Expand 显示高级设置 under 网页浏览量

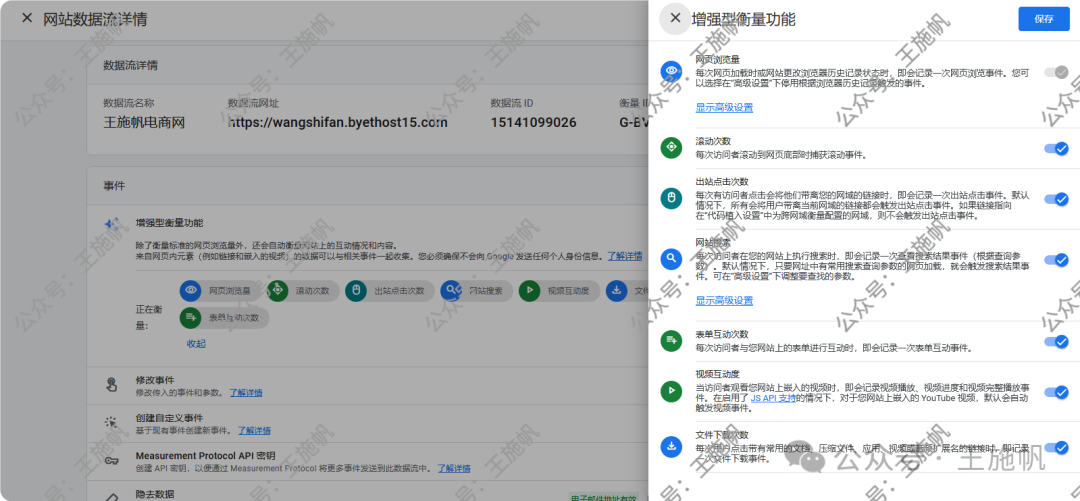724,108
